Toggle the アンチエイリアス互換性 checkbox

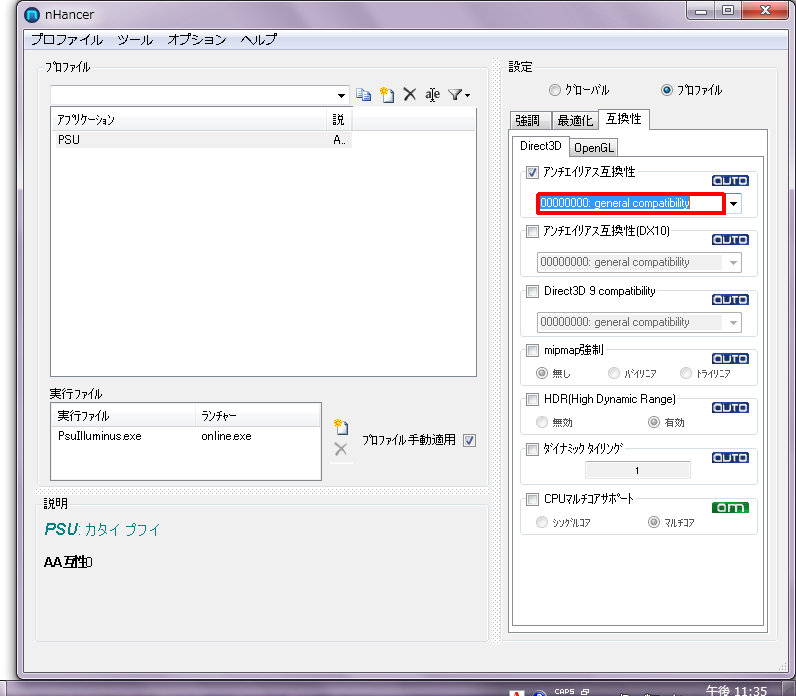[x=532, y=173]
